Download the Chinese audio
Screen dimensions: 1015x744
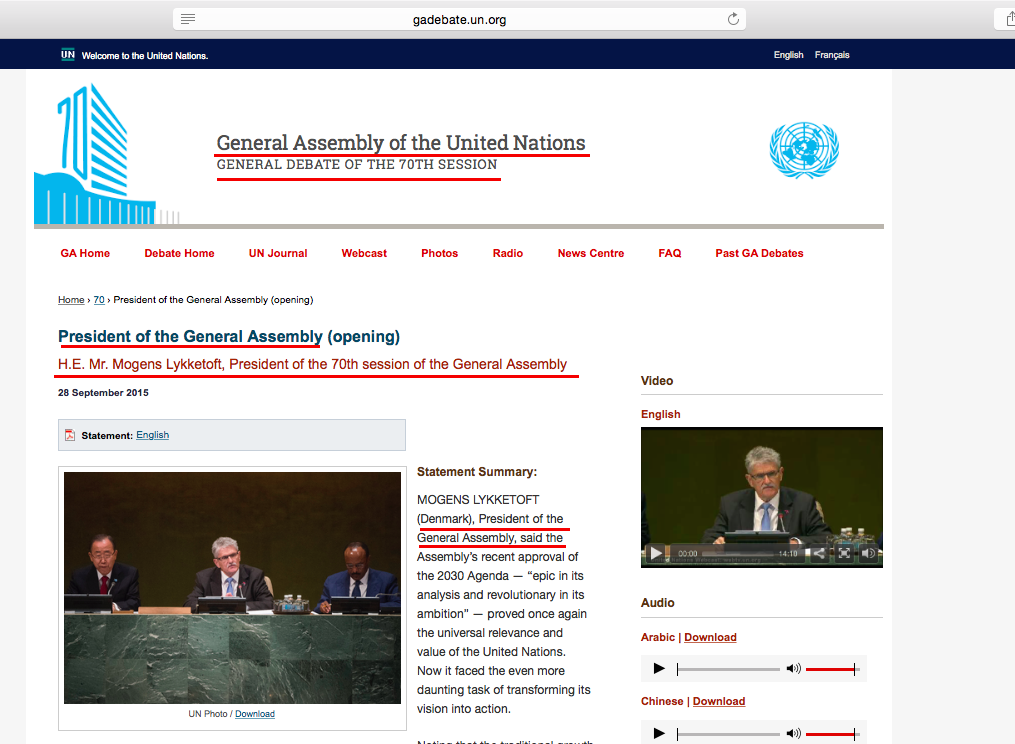[x=719, y=701]
